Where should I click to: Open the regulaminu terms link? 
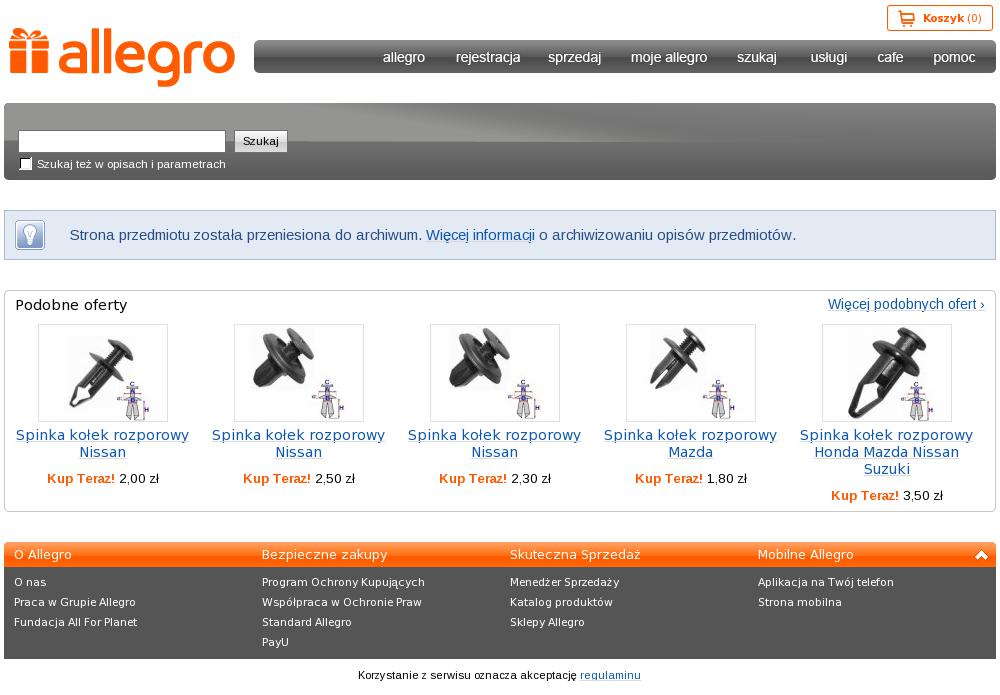click(x=610, y=675)
